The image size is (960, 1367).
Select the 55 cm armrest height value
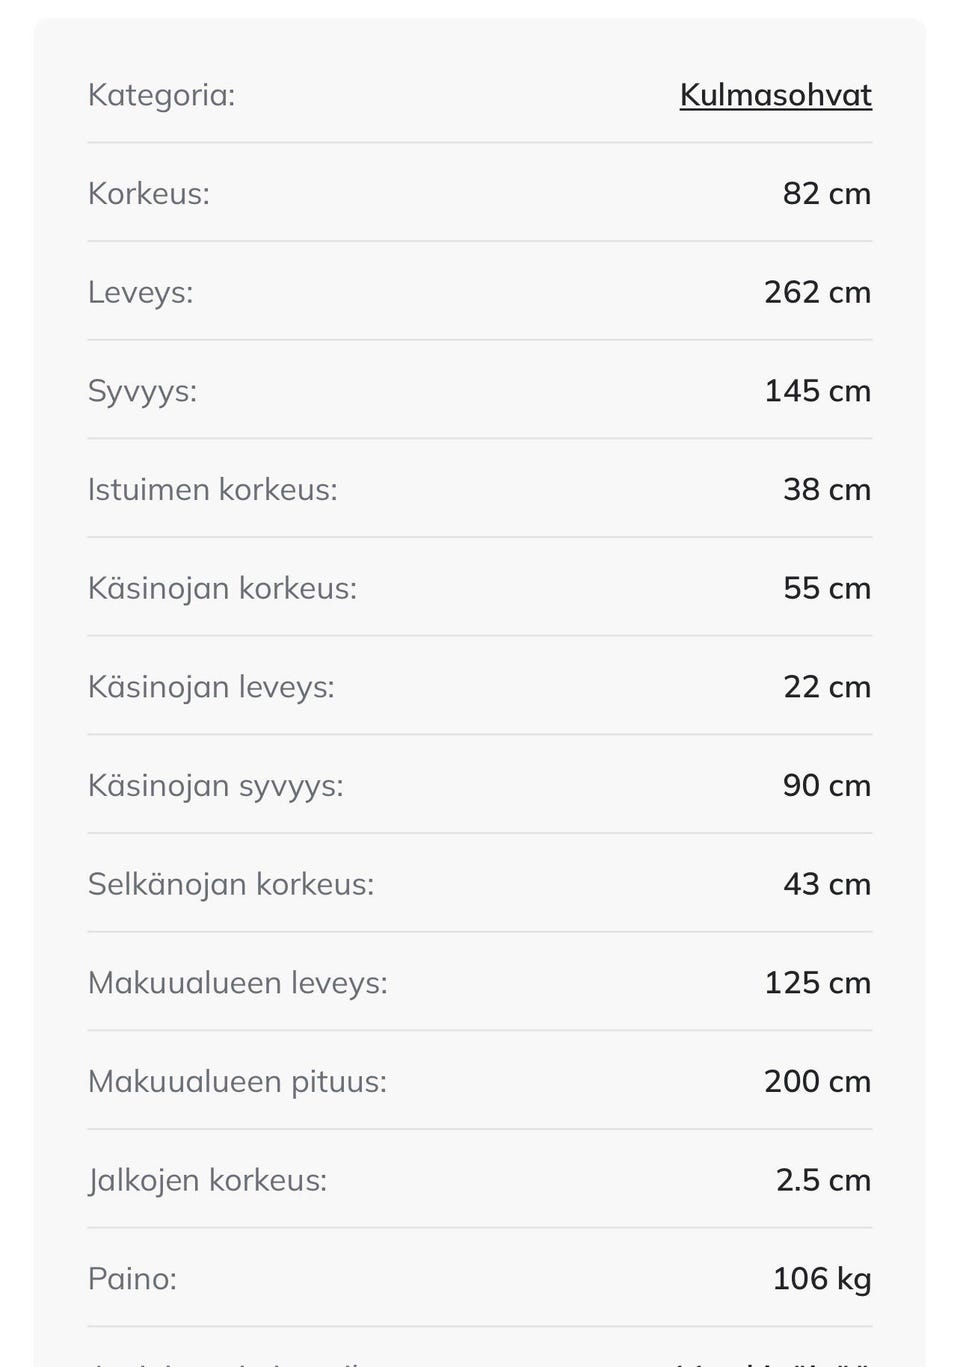pos(826,588)
